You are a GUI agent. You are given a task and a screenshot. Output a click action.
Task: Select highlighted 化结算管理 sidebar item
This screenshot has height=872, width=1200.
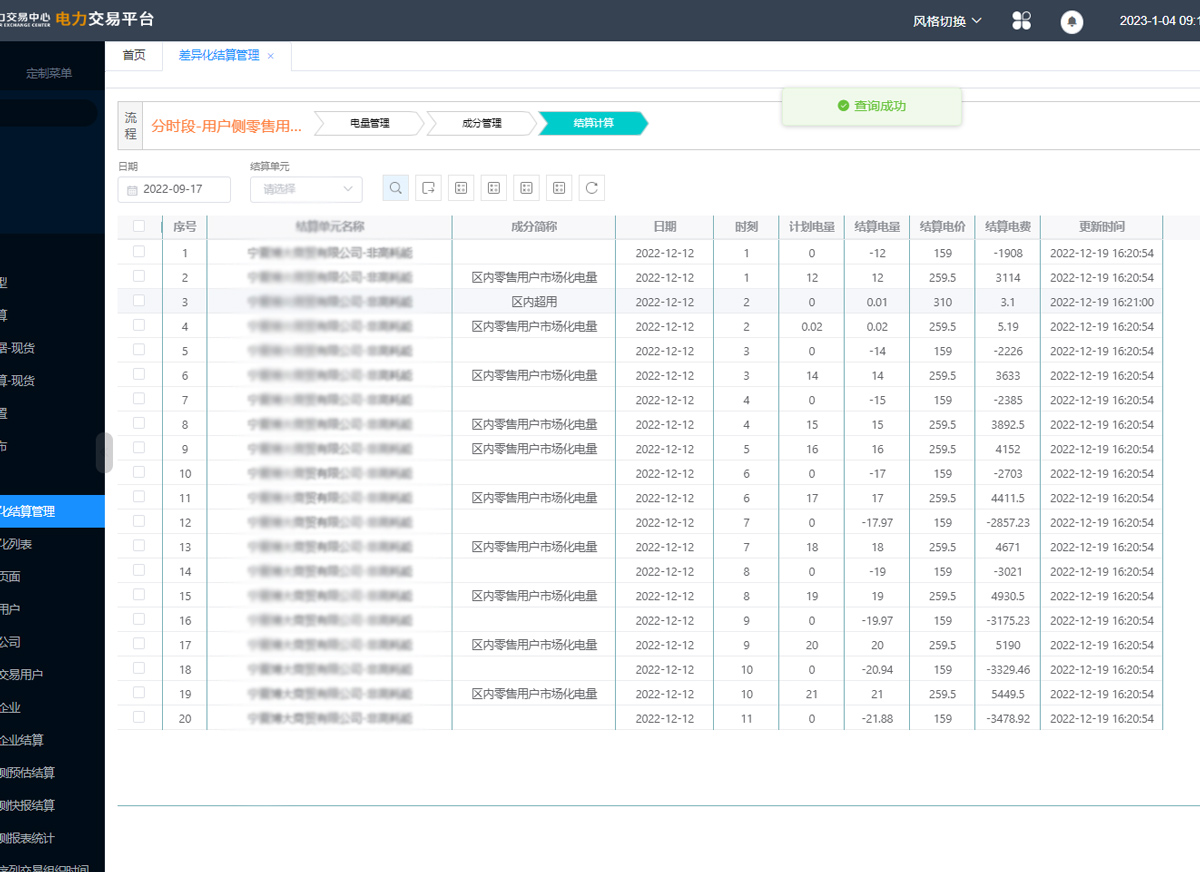click(x=52, y=511)
